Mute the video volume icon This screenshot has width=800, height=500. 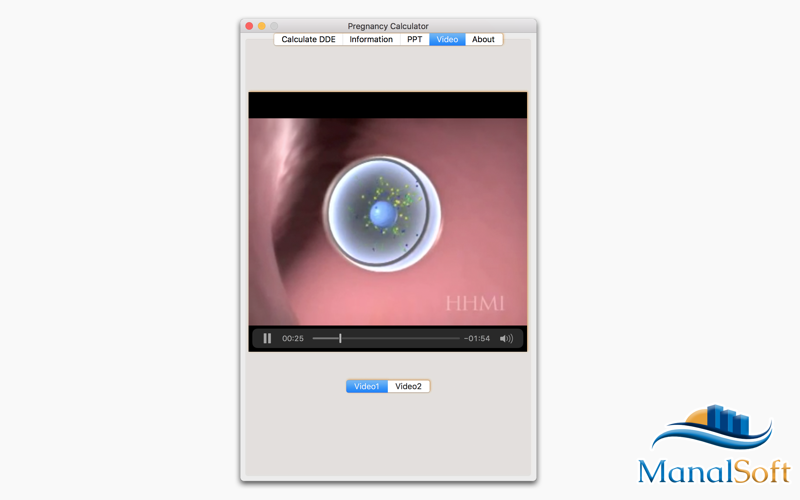(x=506, y=338)
